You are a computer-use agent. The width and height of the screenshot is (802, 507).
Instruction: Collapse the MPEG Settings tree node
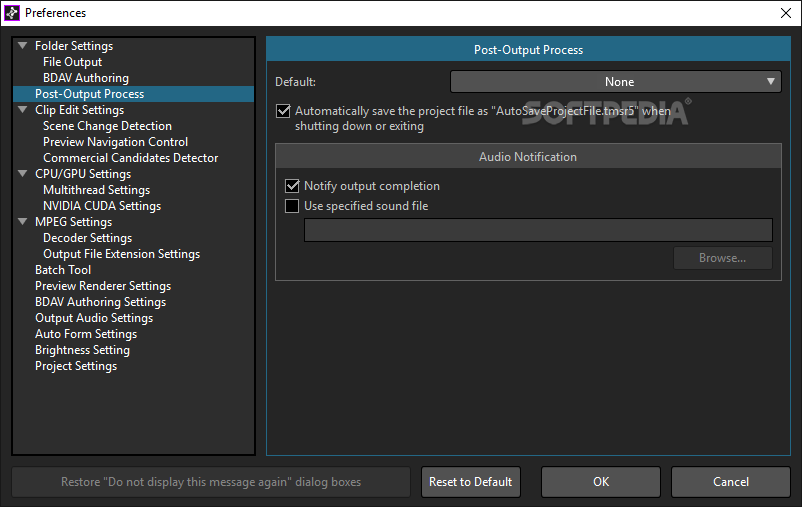click(23, 222)
